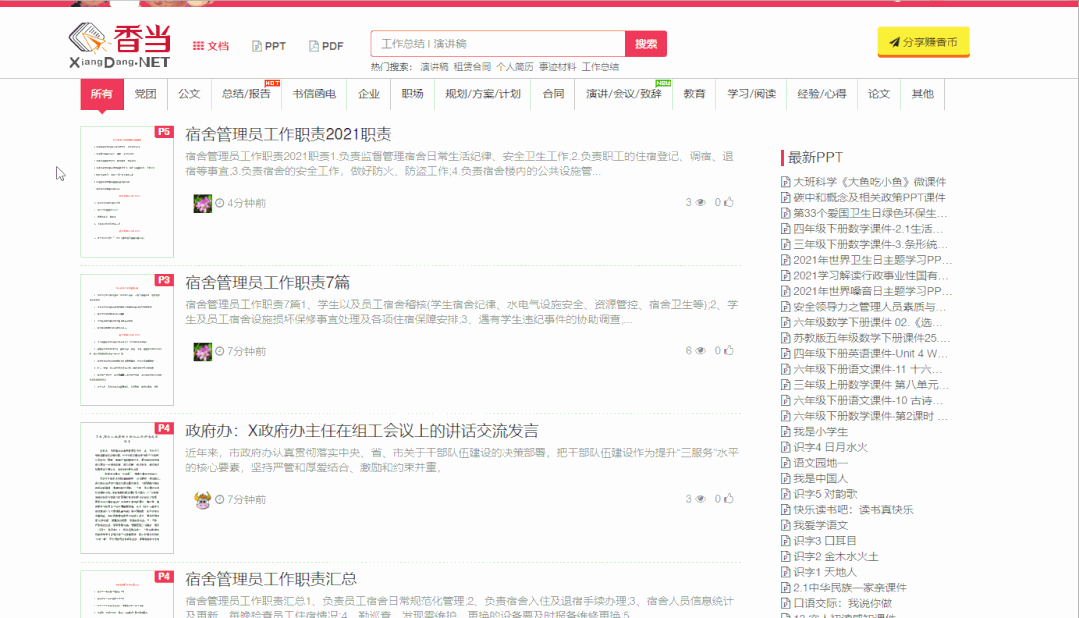
Task: Open the 文档 section with grid icon
Action: 211,46
